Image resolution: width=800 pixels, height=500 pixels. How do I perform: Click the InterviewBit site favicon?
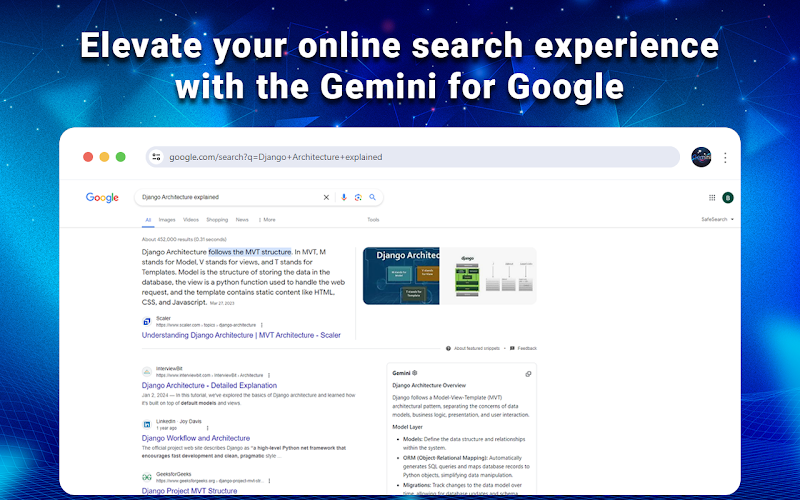click(147, 371)
